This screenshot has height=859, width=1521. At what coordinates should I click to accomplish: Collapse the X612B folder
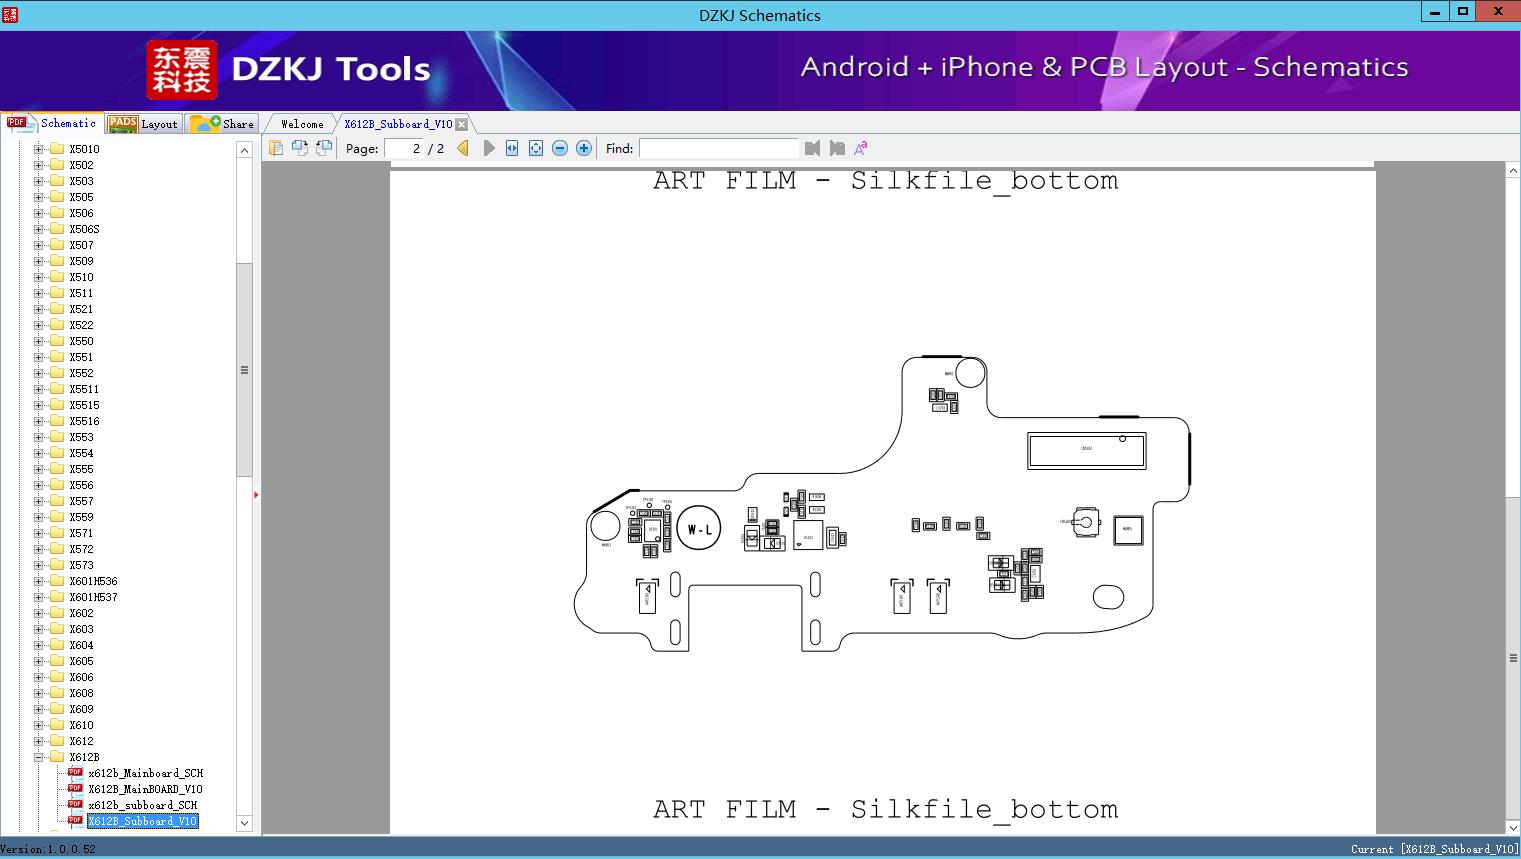(39, 757)
